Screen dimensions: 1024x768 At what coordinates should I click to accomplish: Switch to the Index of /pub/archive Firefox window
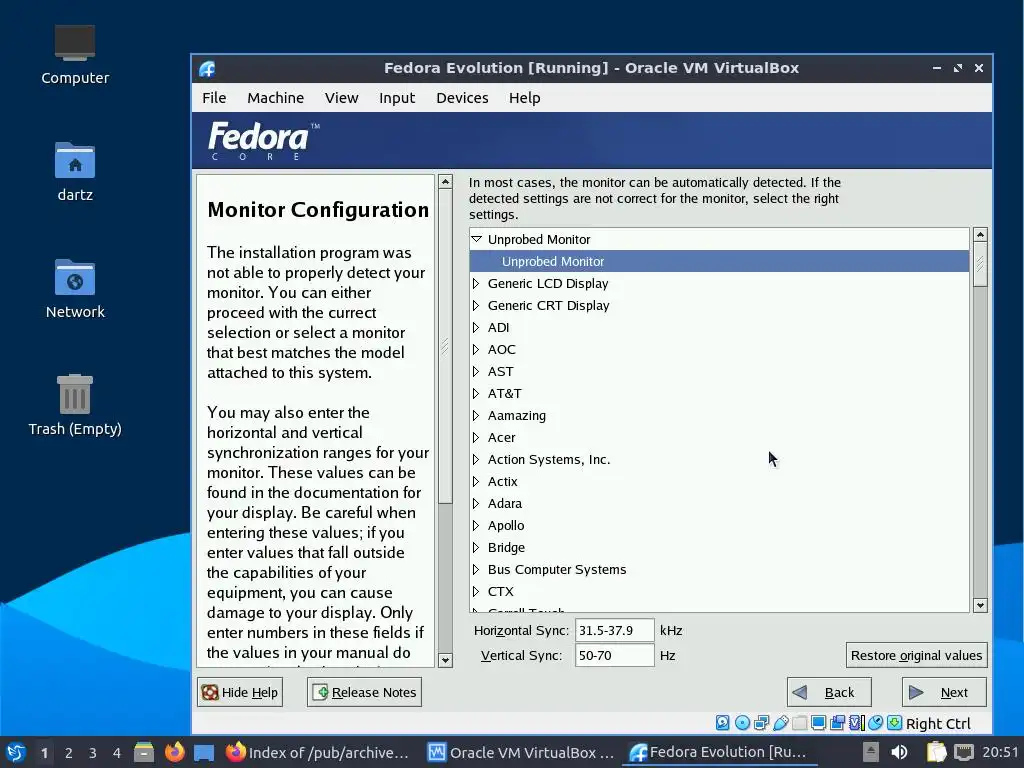tap(317, 752)
